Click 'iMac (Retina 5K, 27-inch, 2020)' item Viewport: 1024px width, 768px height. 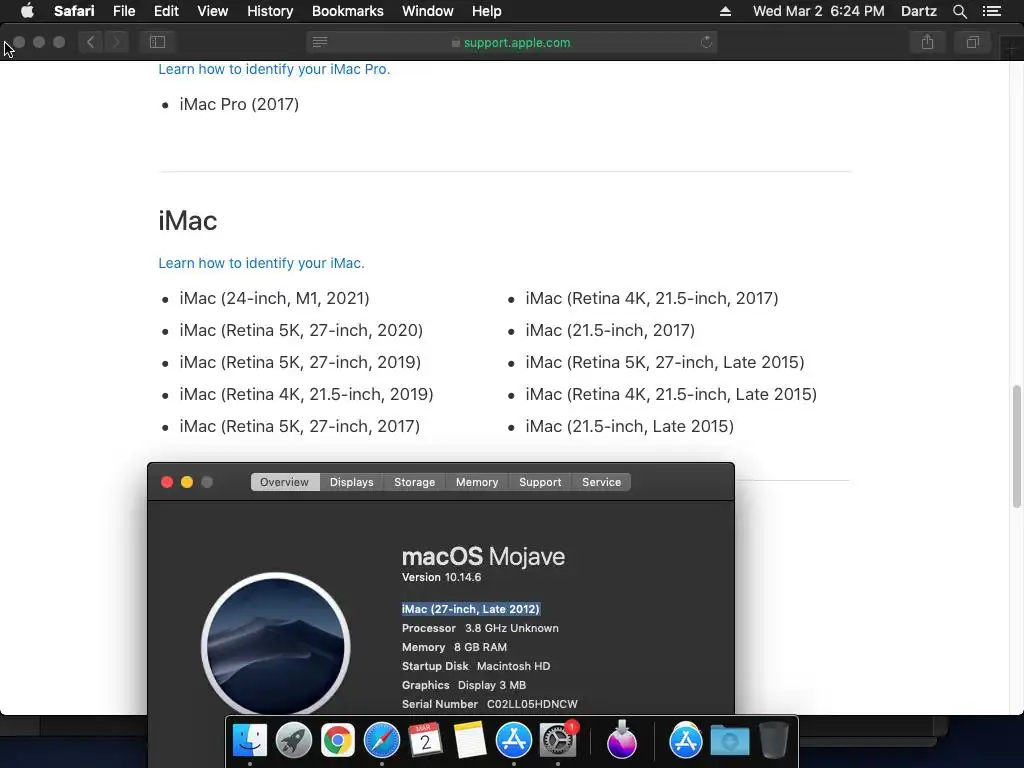(x=301, y=330)
